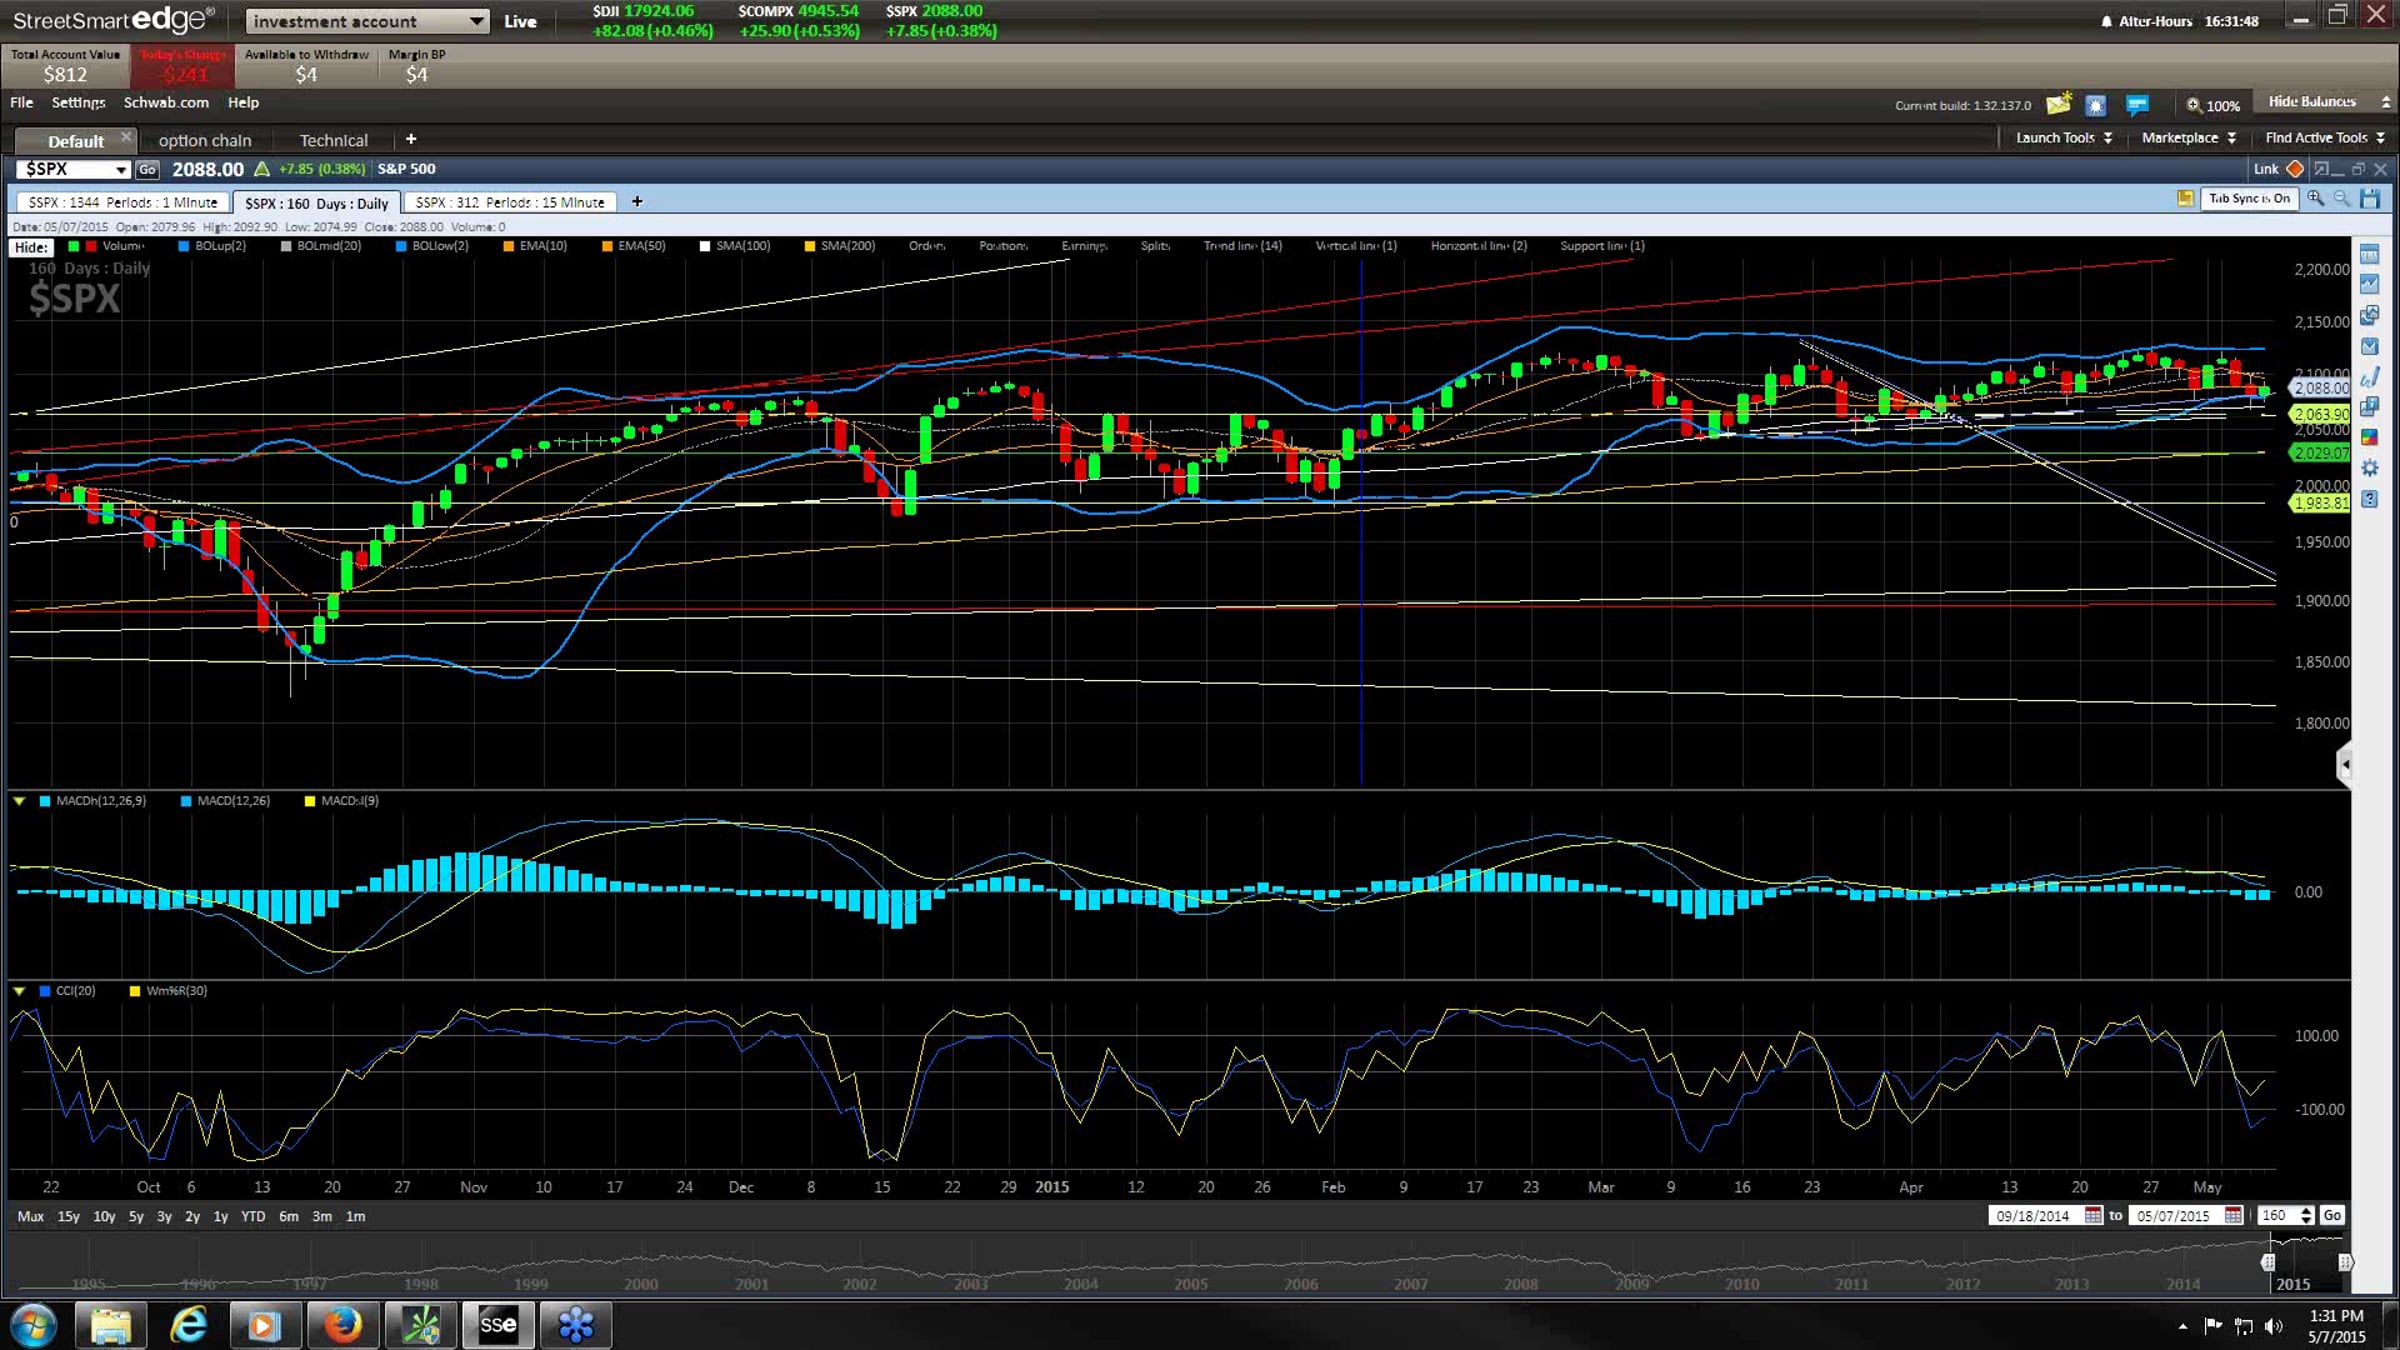Click the chart help question mark icon
This screenshot has height=1350, width=2400.
[2369, 499]
